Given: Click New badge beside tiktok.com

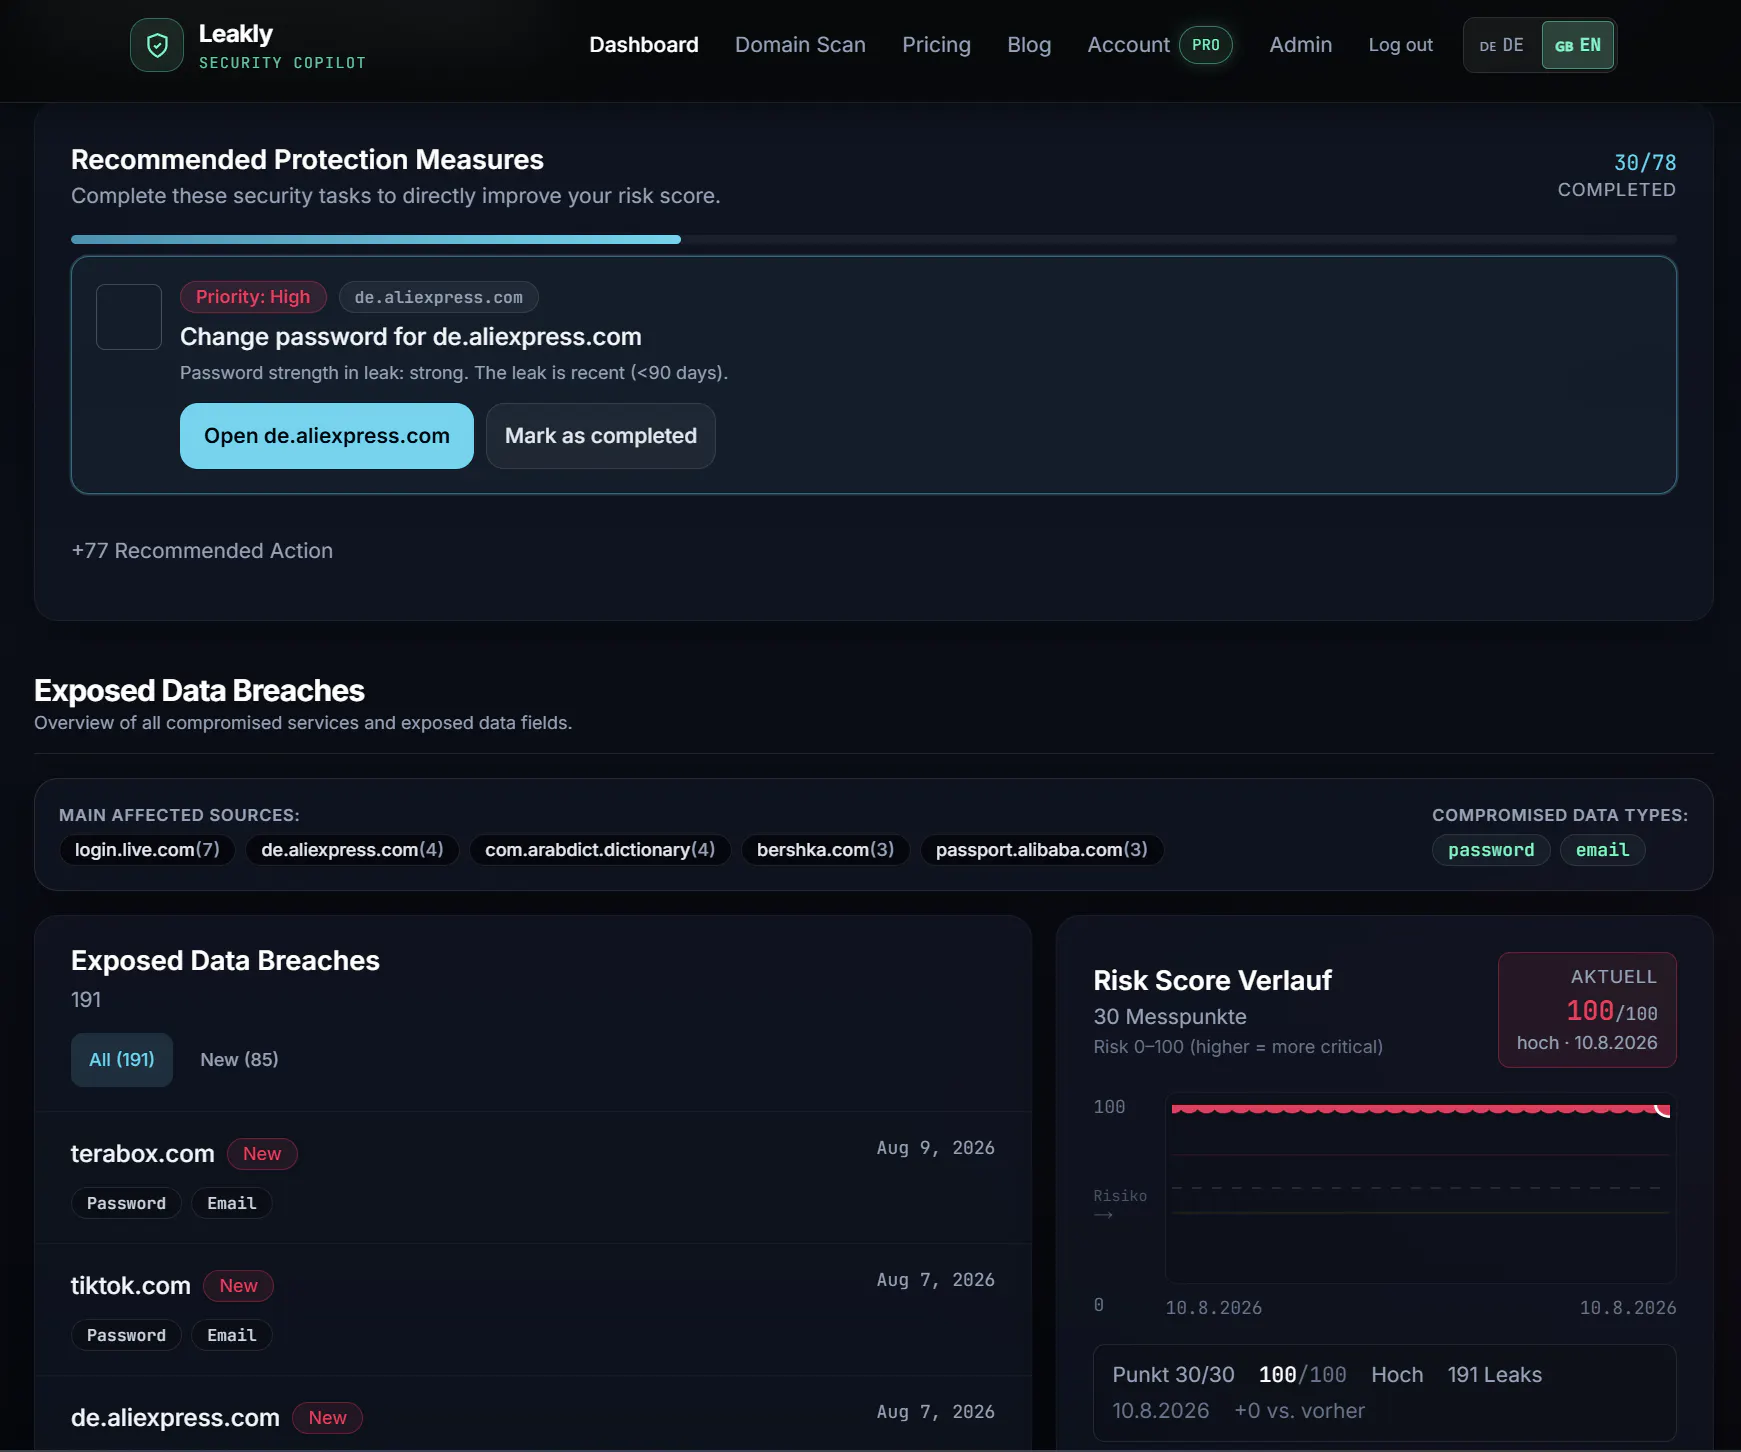Looking at the screenshot, I should [x=239, y=1286].
